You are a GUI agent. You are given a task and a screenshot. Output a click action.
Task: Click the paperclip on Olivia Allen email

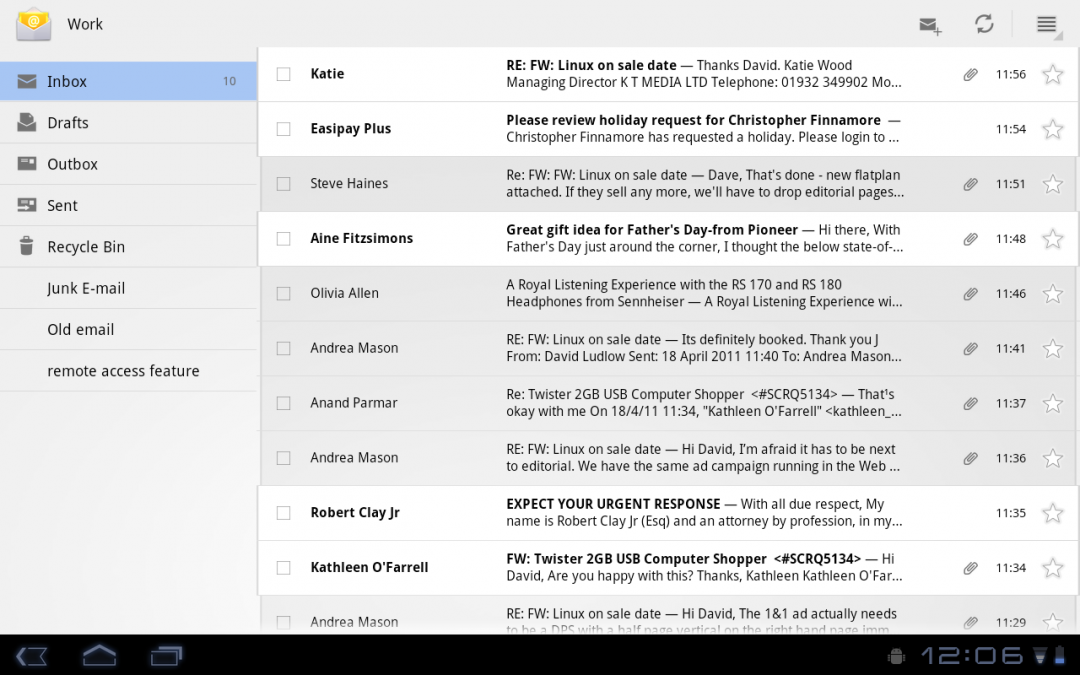[x=970, y=294]
